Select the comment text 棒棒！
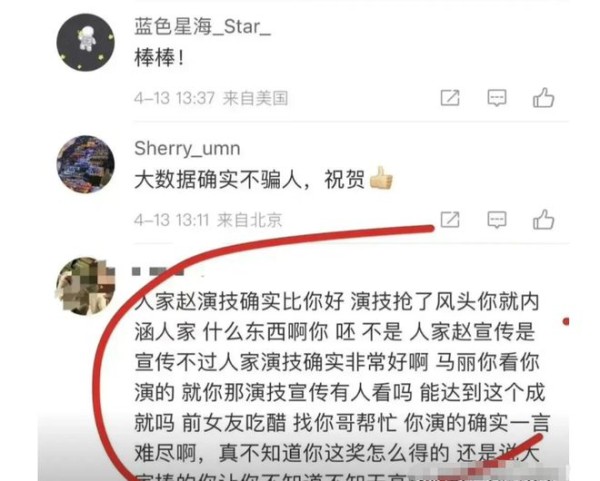This screenshot has height=481, width=600. tap(159, 58)
